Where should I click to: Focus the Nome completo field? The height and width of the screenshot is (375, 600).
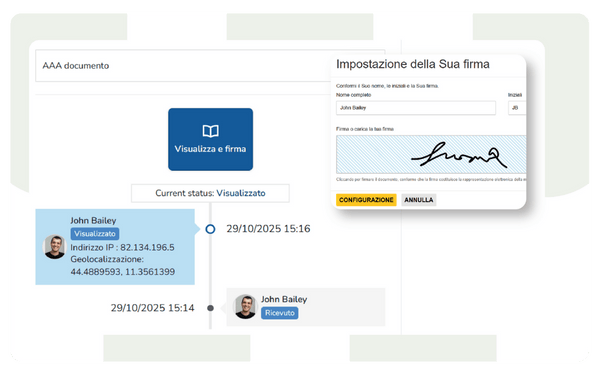416,108
